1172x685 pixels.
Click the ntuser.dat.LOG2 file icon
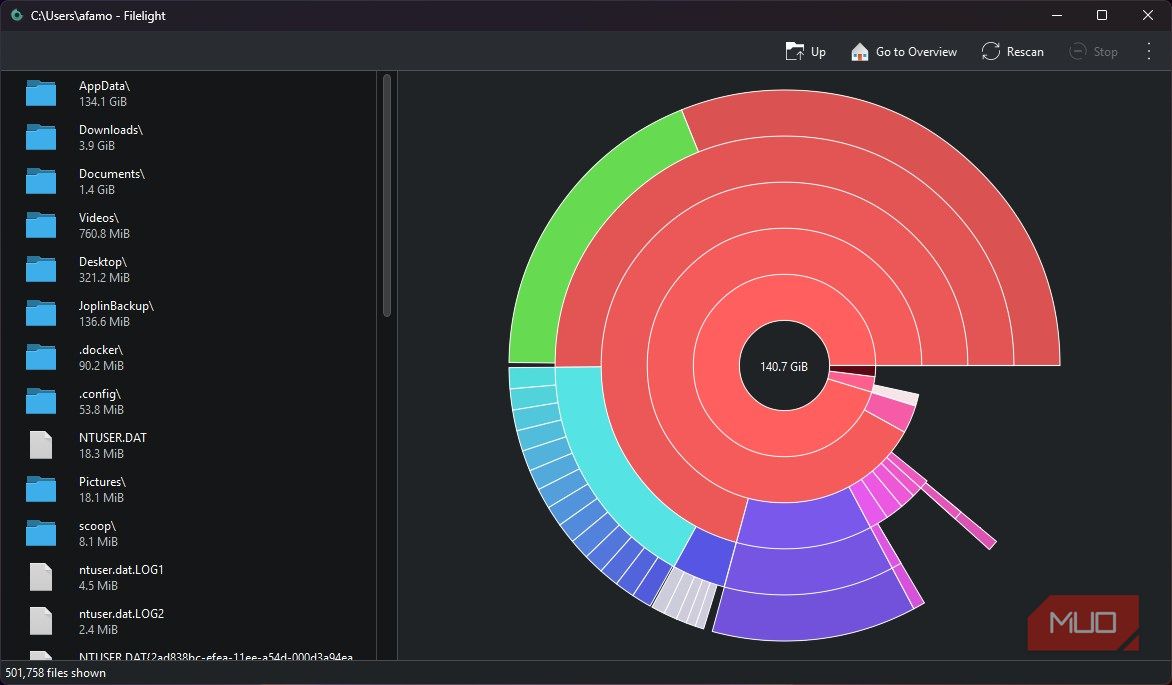coord(41,621)
